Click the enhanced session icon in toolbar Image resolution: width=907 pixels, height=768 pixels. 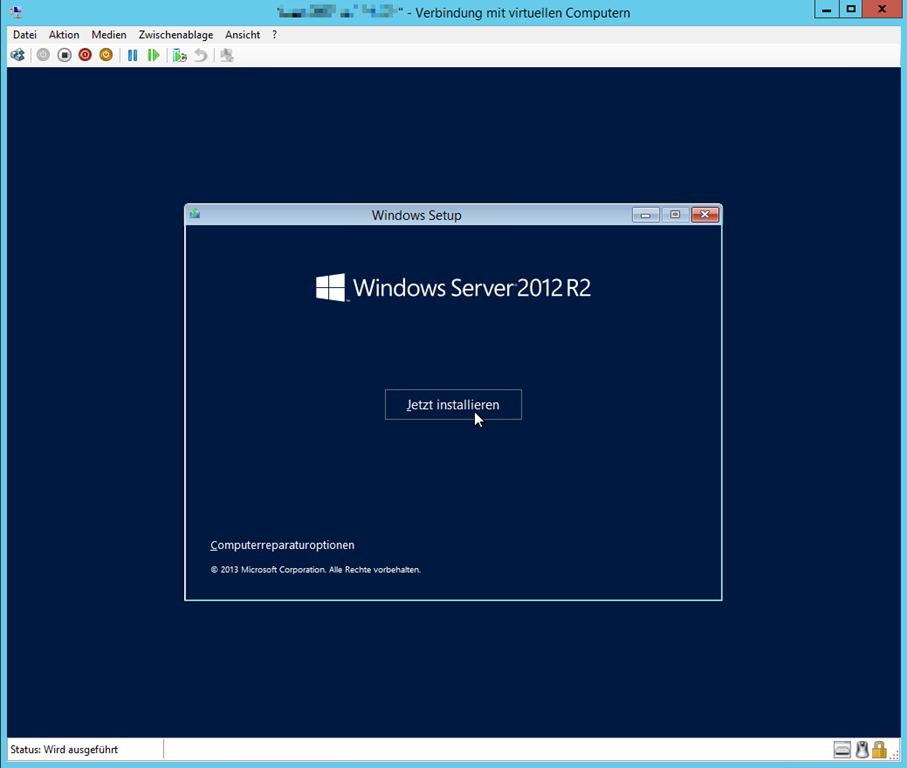pyautogui.click(x=227, y=55)
